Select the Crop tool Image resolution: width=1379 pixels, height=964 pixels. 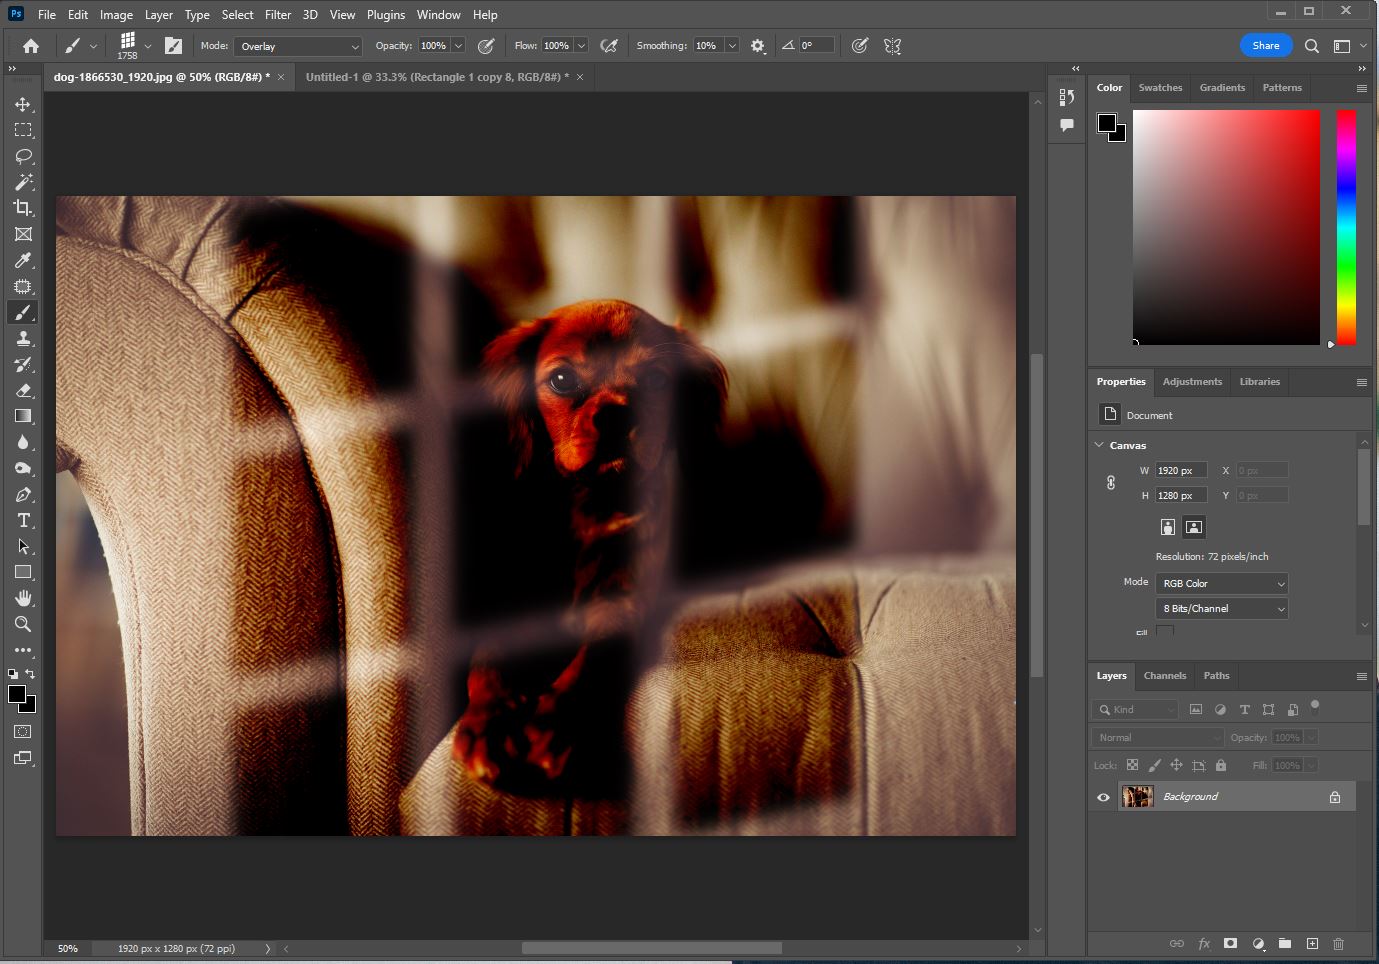pyautogui.click(x=23, y=208)
